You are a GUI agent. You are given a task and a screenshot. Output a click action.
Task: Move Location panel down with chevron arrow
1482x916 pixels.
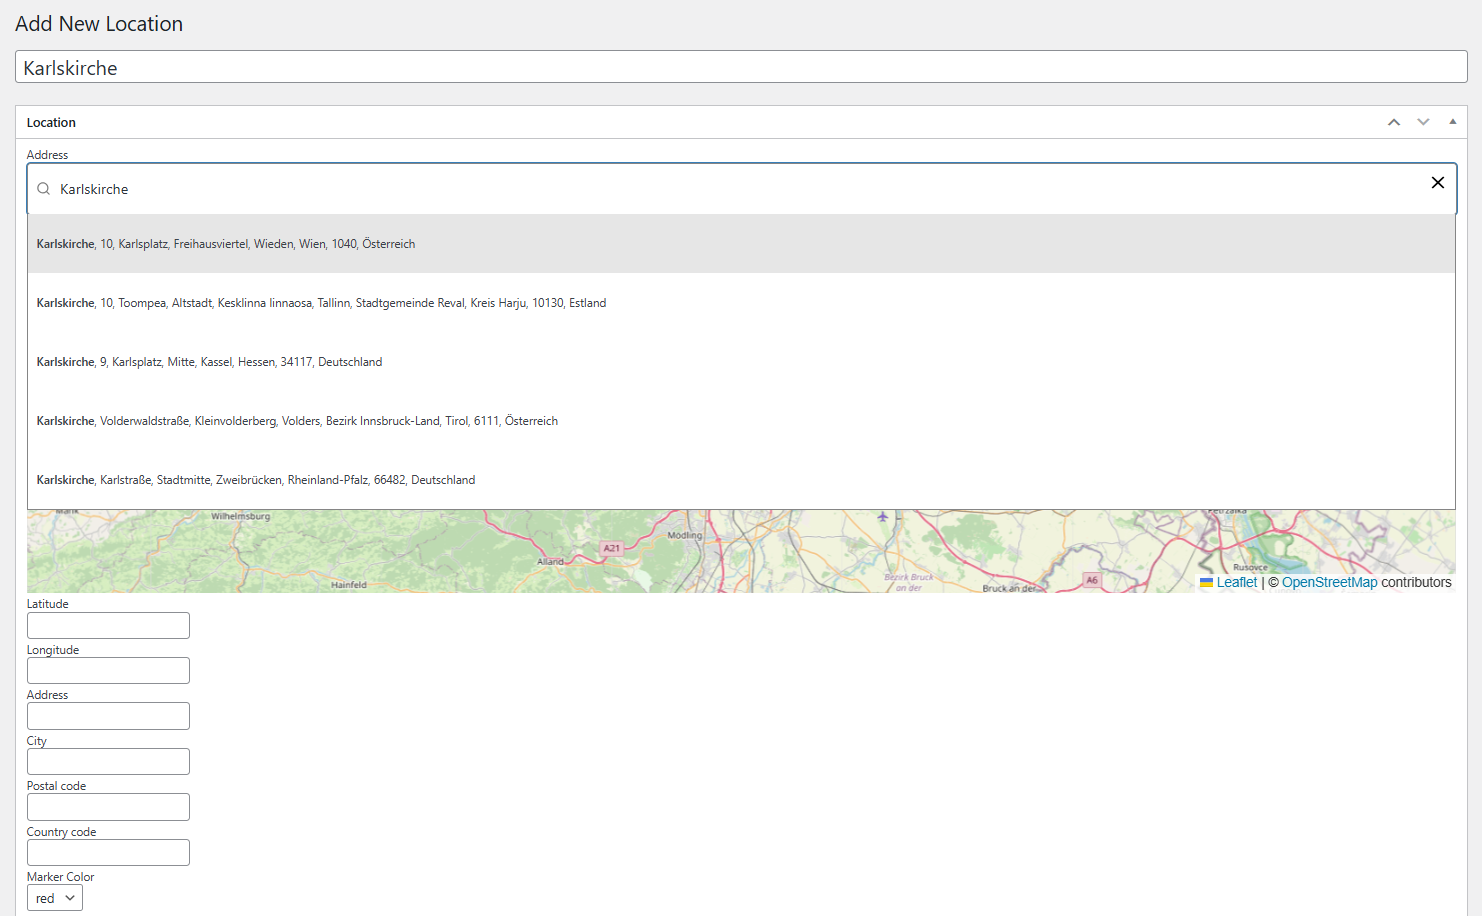tap(1423, 122)
